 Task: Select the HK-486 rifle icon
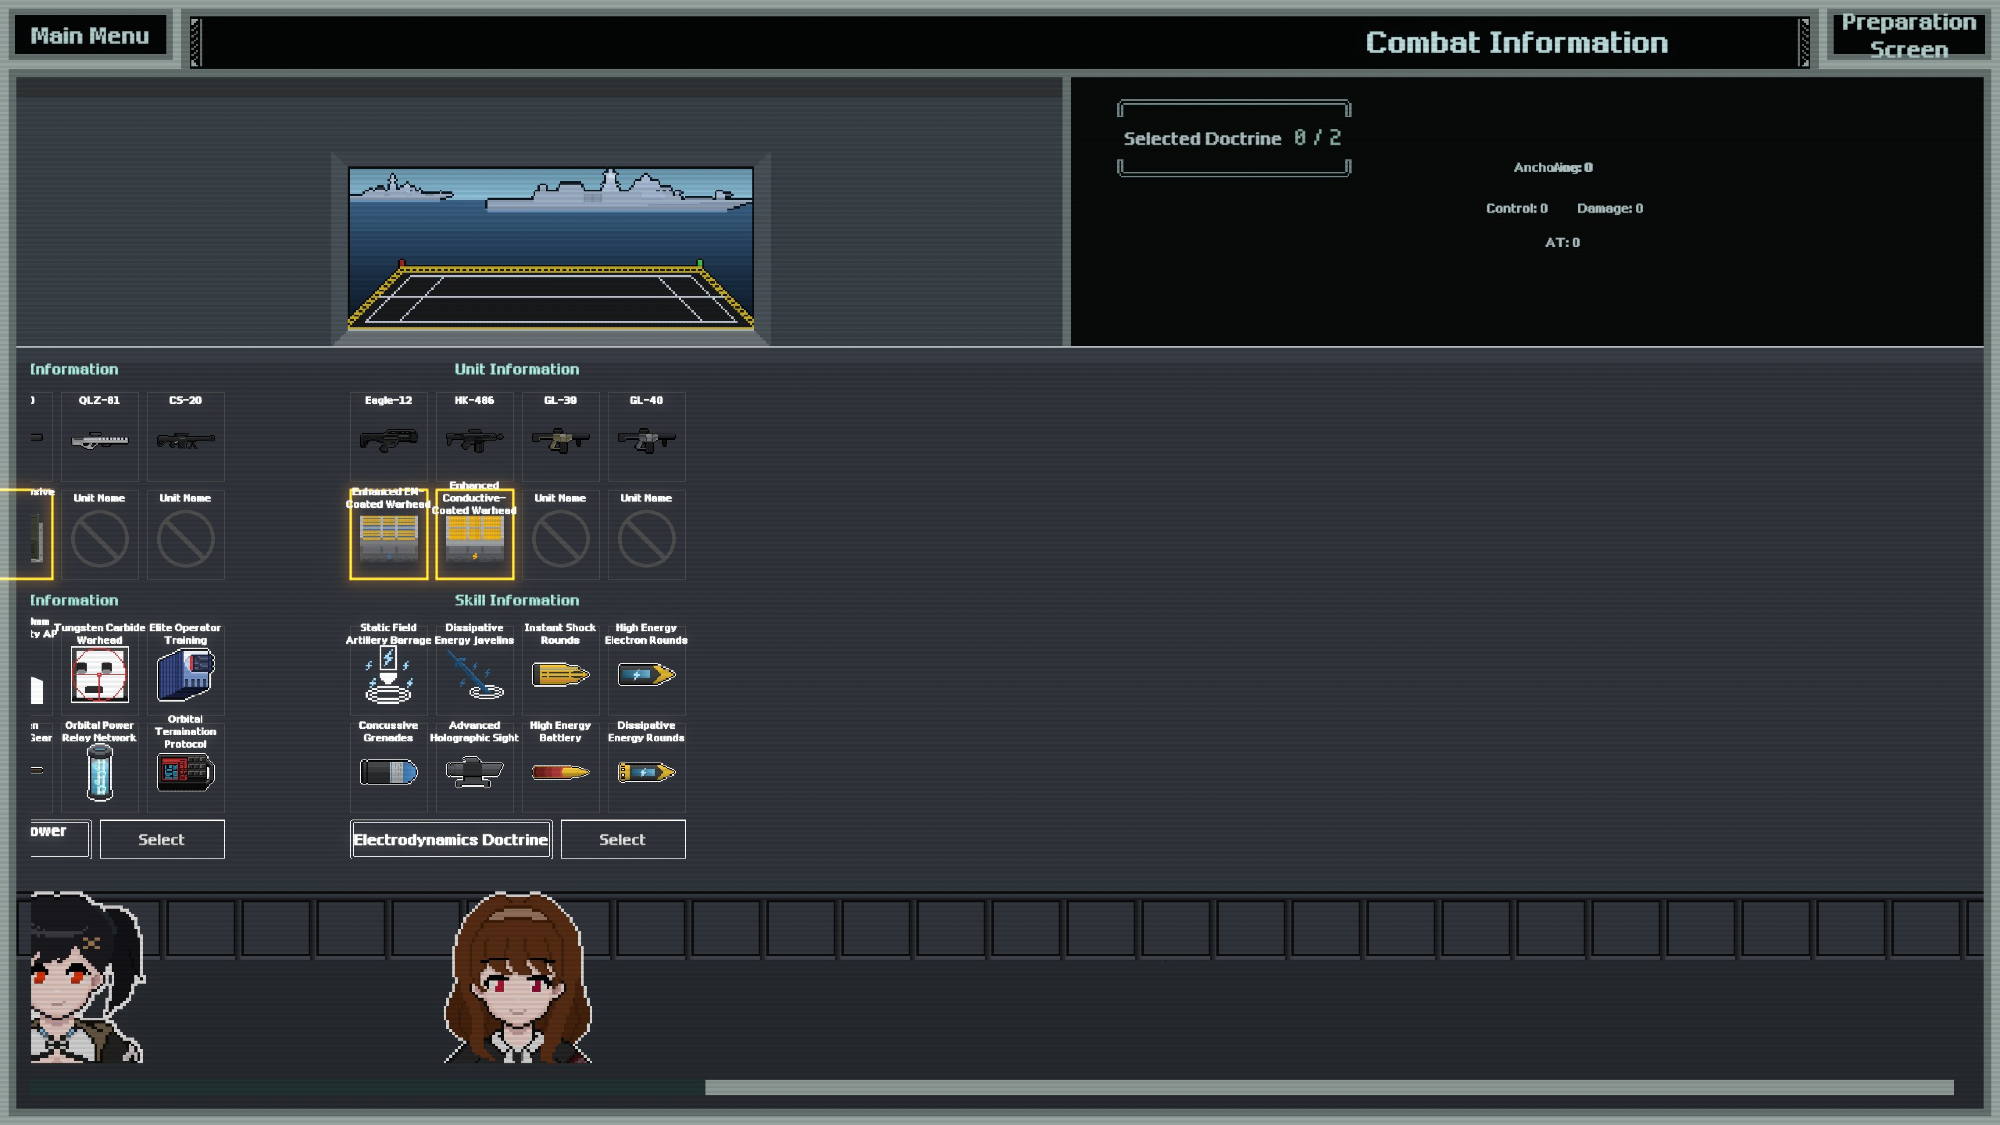[474, 439]
